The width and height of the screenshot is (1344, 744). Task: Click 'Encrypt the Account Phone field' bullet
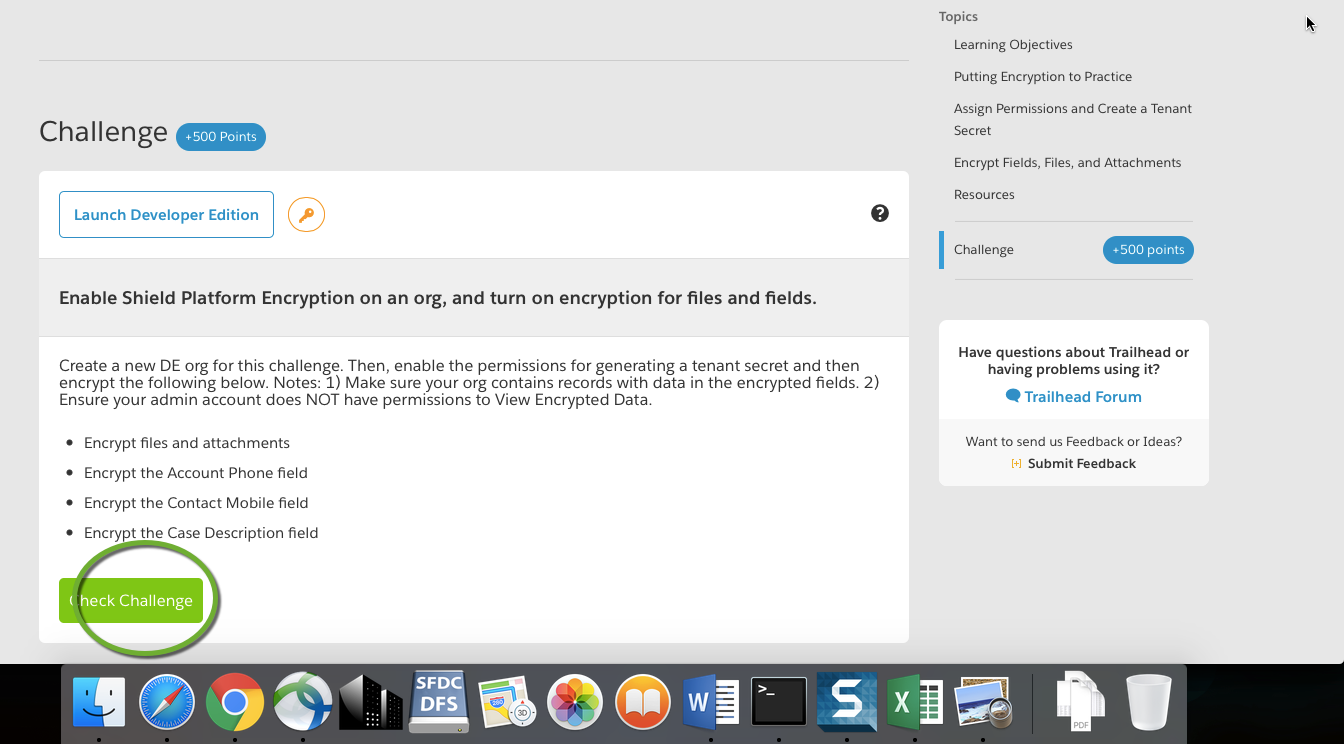[196, 472]
